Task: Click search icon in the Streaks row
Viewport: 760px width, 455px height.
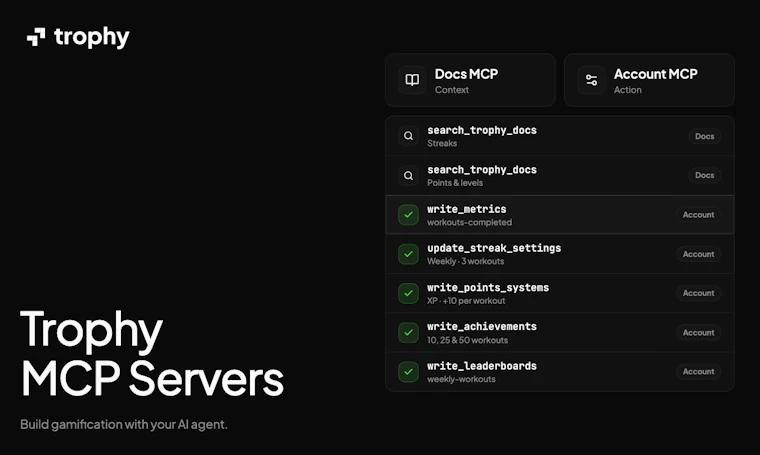Action: [409, 136]
